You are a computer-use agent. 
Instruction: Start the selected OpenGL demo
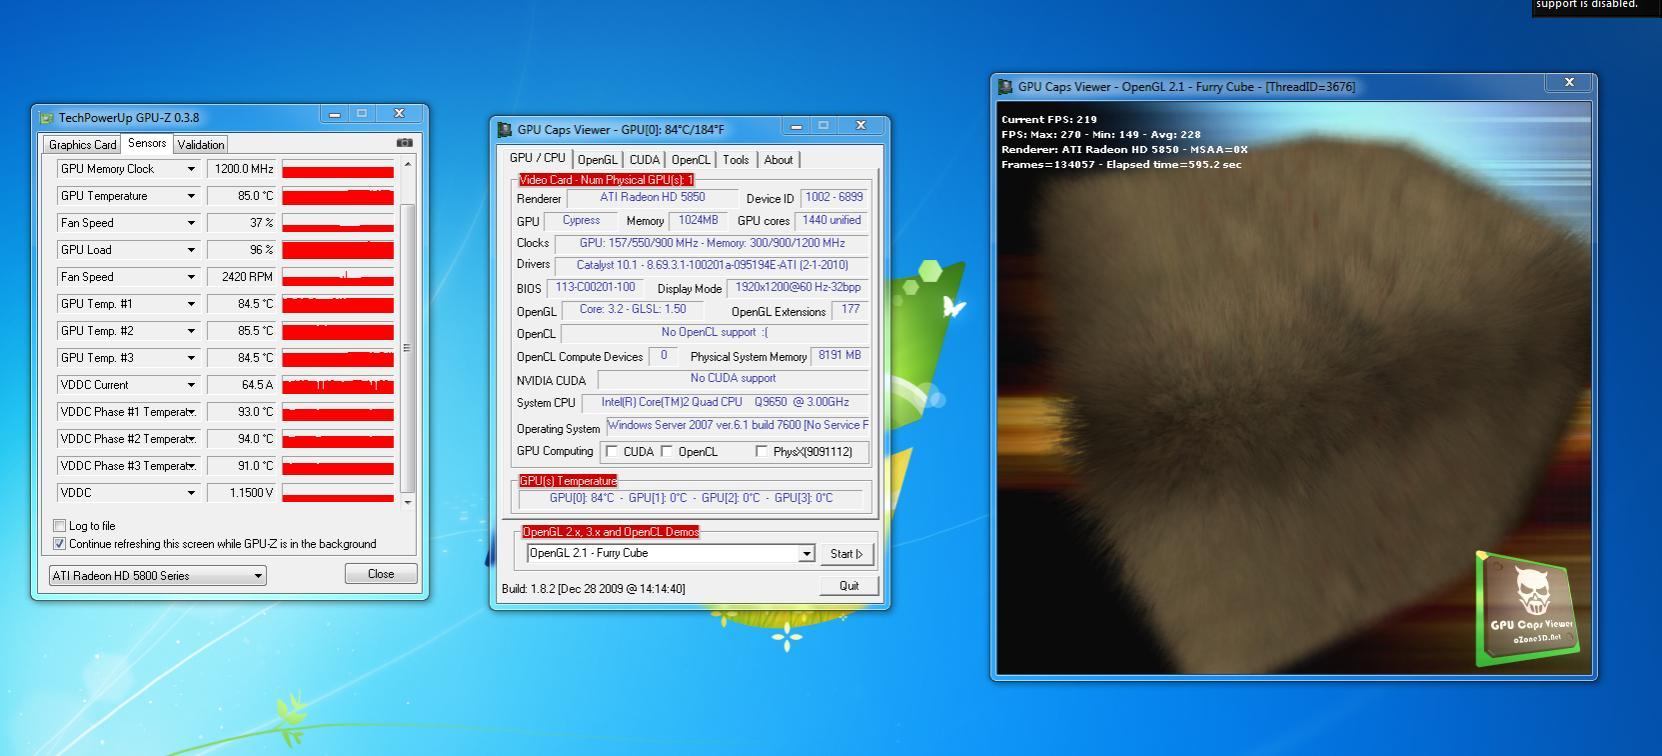click(x=846, y=554)
